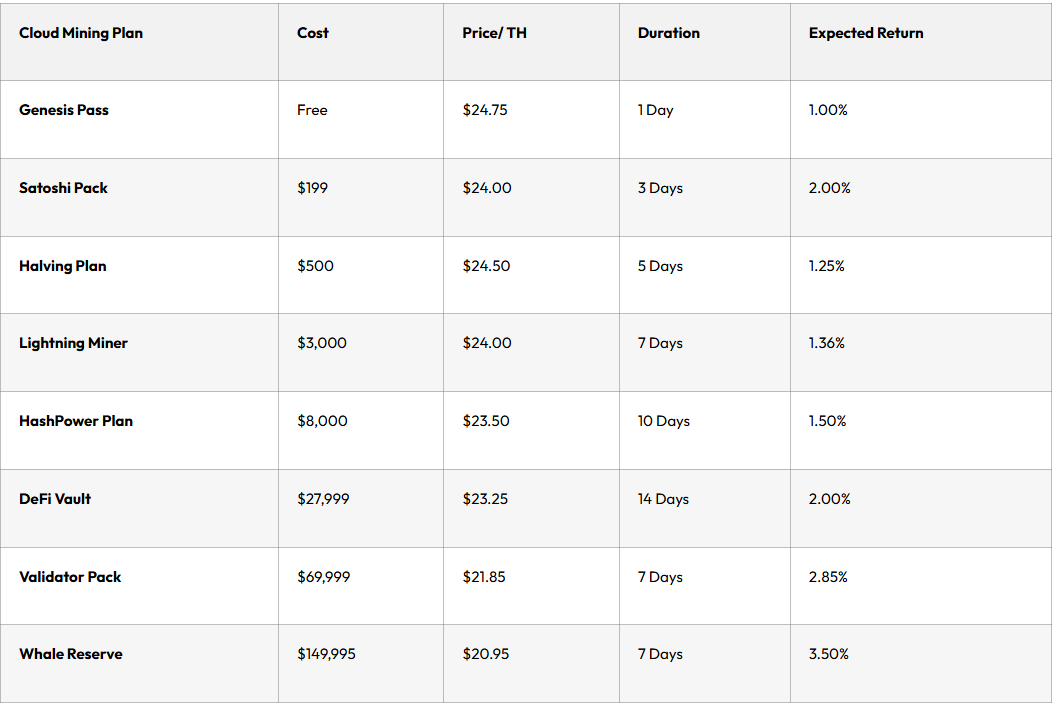Click the Cost column header

[313, 33]
